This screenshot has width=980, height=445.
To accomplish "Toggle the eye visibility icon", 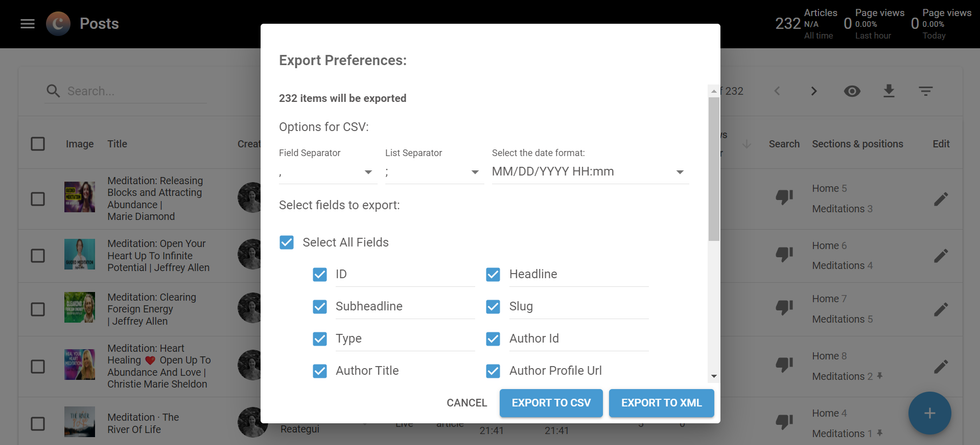I will (x=852, y=91).
